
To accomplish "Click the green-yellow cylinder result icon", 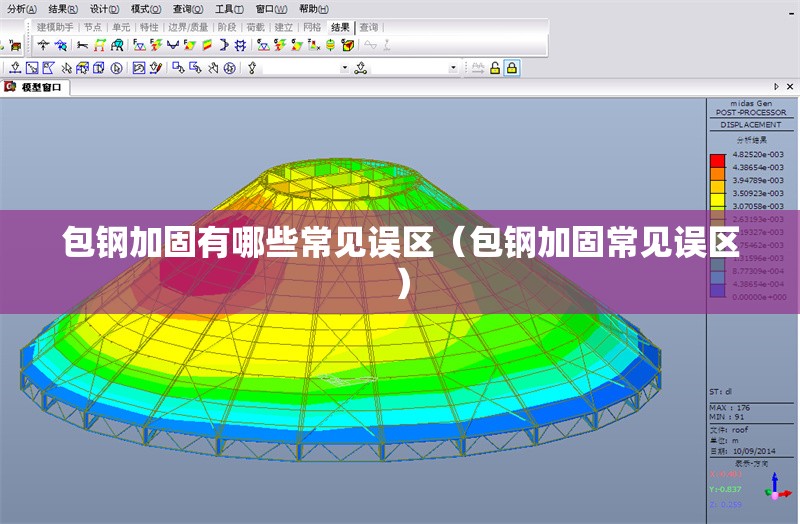I will tap(331, 45).
